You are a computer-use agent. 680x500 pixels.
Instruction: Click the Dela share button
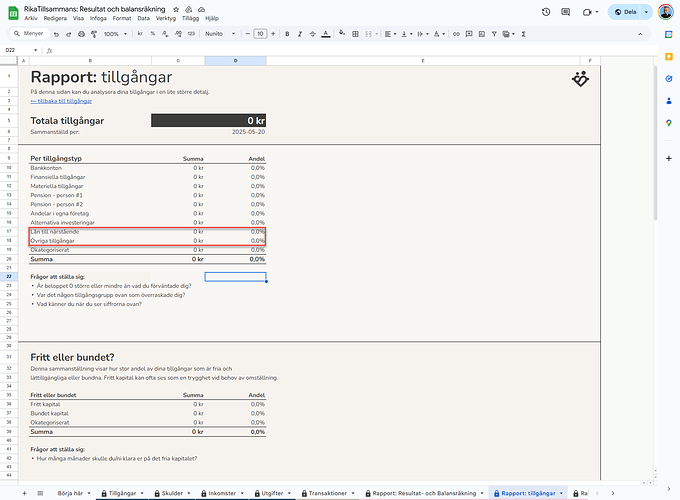click(625, 12)
